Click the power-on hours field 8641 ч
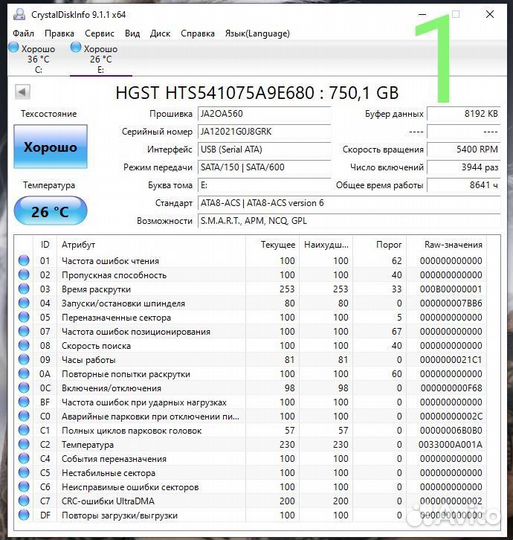Image resolution: width=513 pixels, height=540 pixels. [x=463, y=185]
